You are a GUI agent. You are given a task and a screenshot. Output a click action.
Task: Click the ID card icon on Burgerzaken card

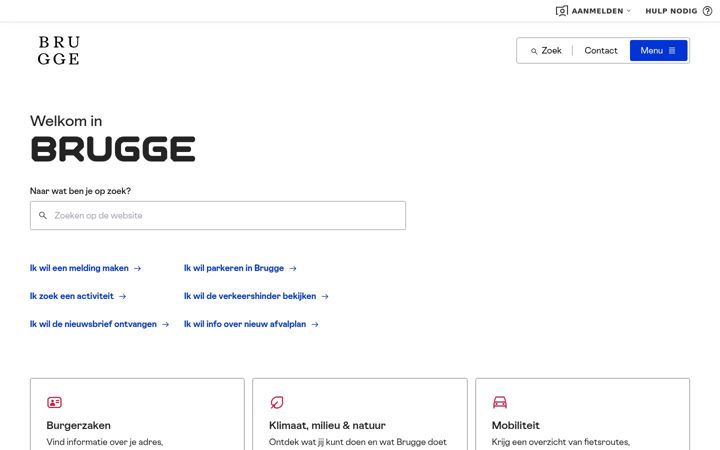54,402
